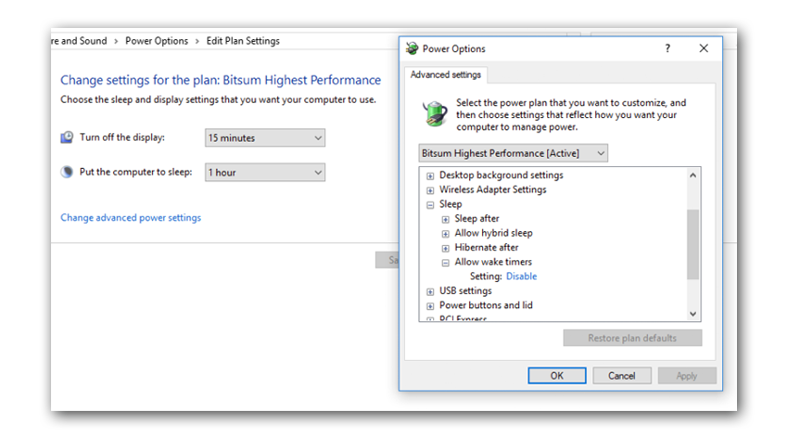Click the 're and Sound' breadcrumb item

pyautogui.click(x=79, y=41)
